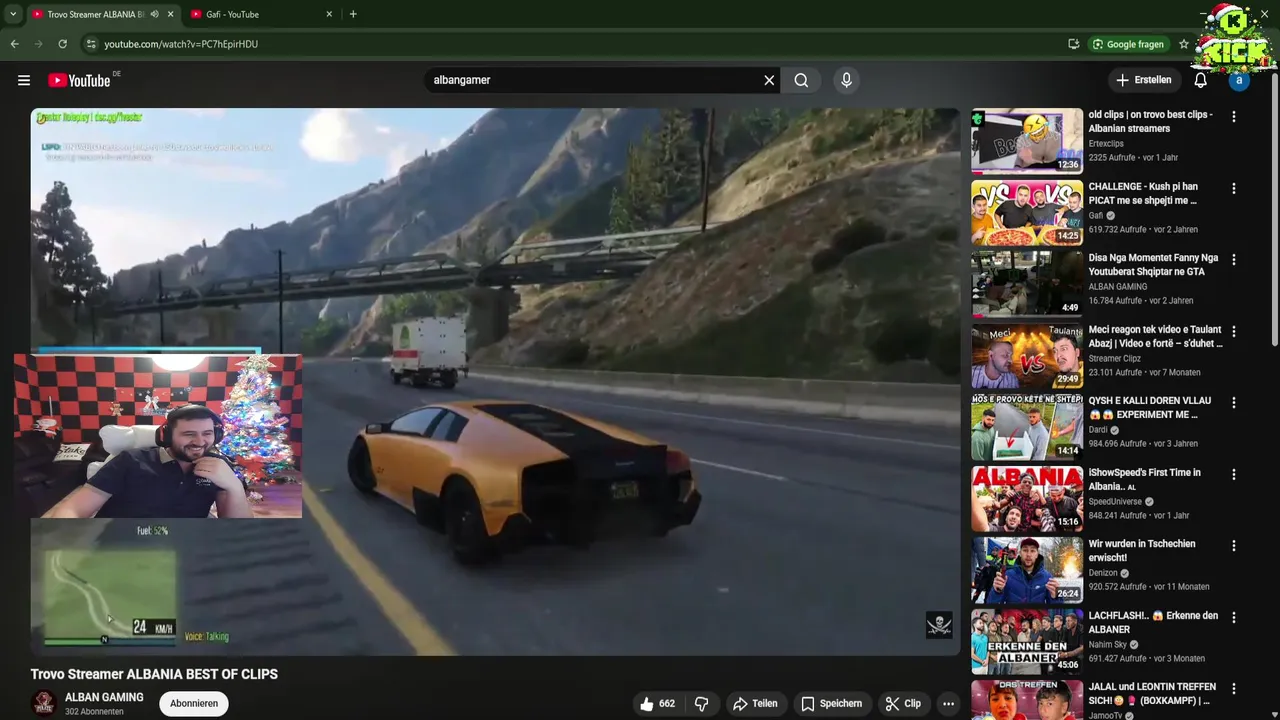Open QYSH E KALLI DOREN thumbnail

pos(1027,427)
